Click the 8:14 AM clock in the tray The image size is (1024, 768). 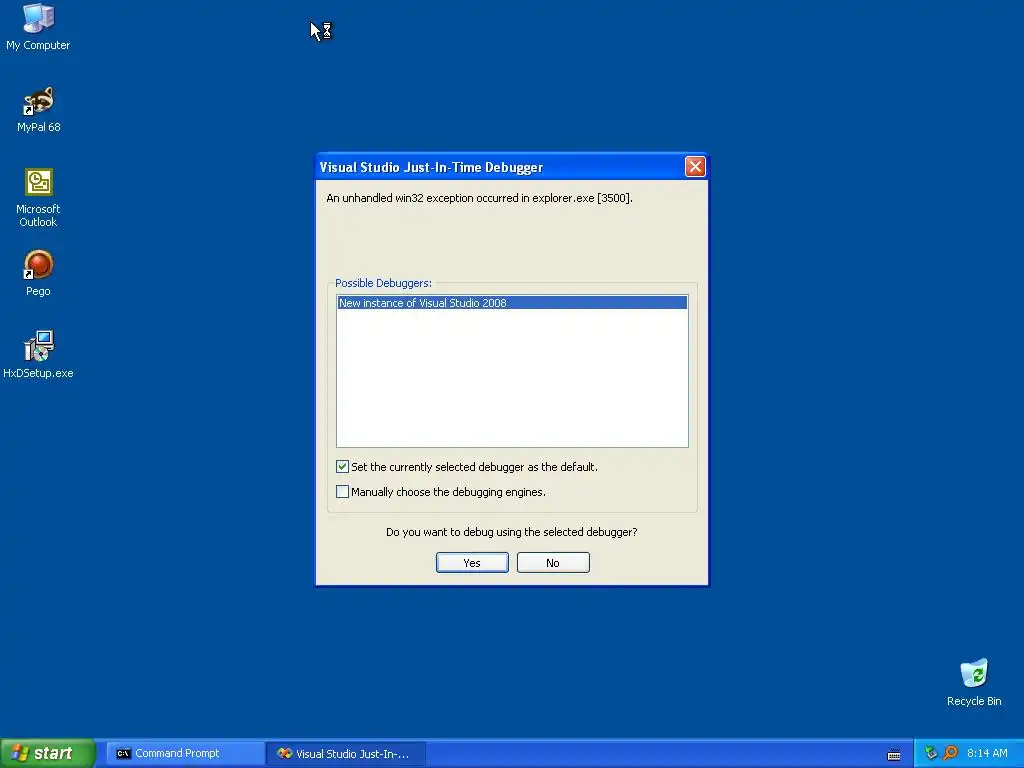coord(987,753)
